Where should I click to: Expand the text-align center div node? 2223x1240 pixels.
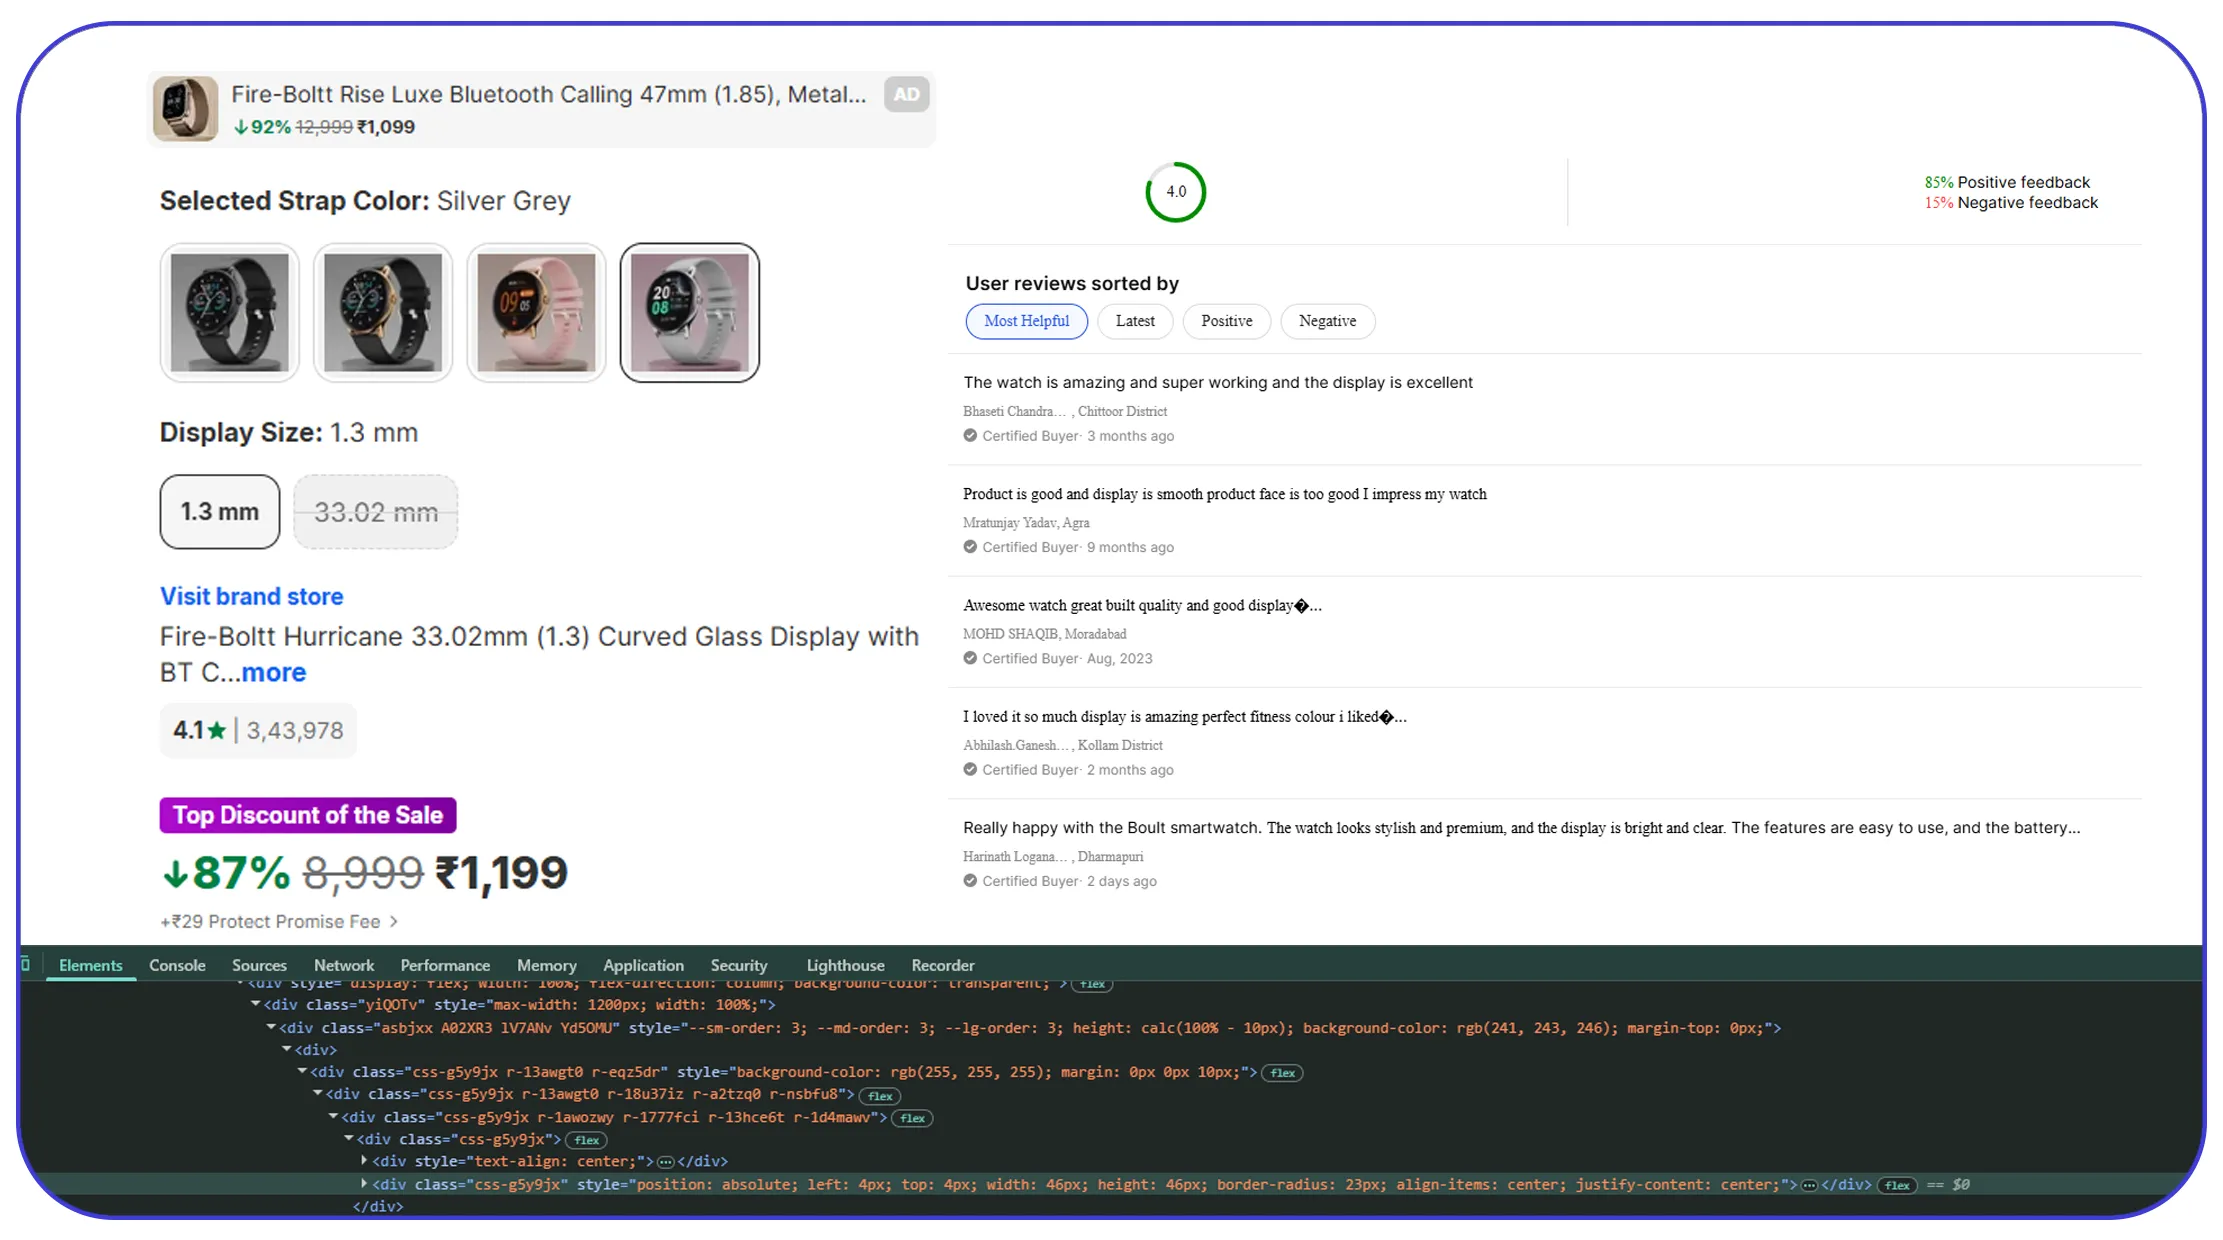364,1160
